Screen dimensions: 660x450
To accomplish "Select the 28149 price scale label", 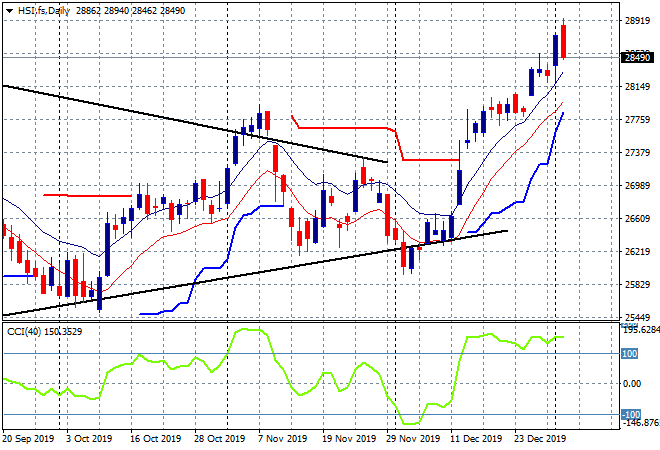I will (637, 87).
